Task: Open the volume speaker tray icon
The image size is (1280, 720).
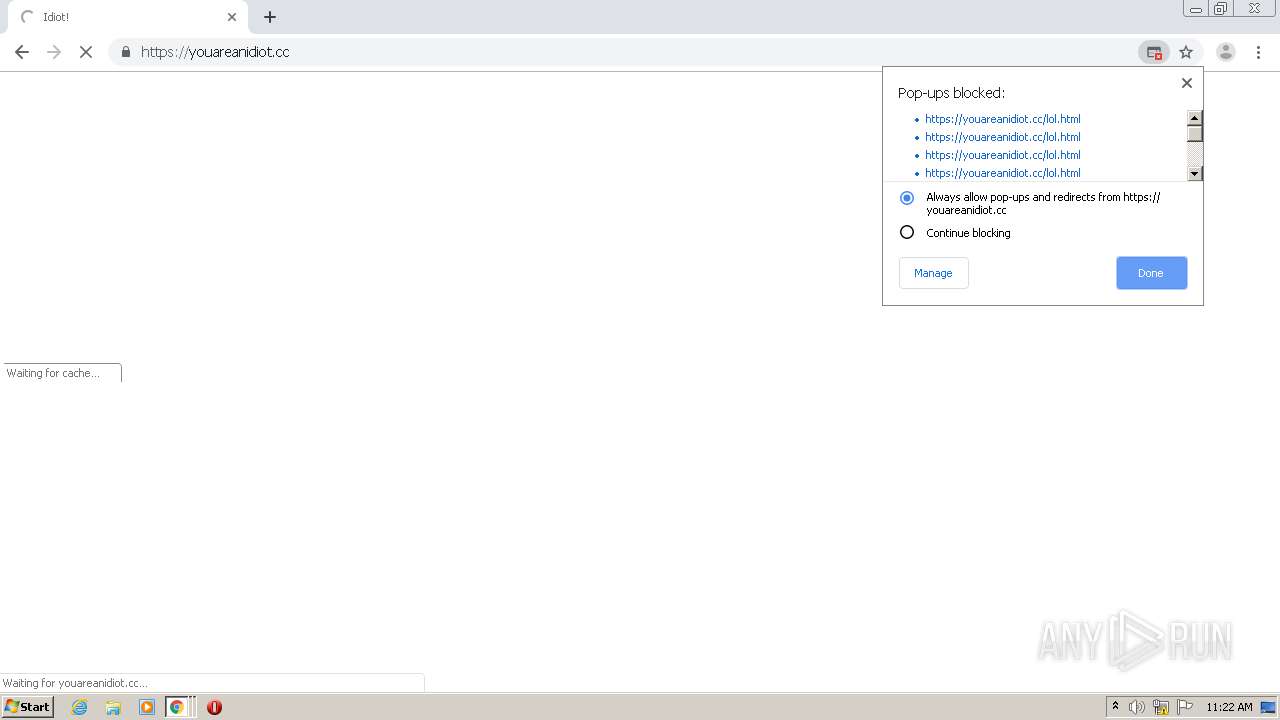Action: tap(1137, 707)
